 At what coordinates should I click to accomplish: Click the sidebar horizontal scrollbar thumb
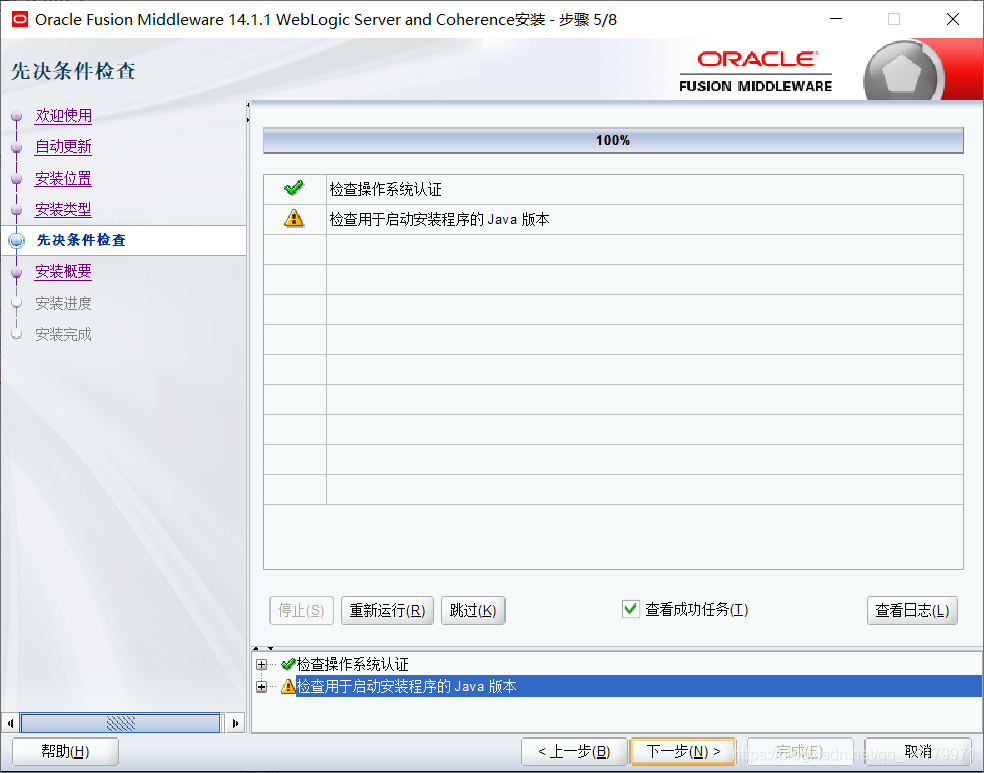click(x=120, y=723)
